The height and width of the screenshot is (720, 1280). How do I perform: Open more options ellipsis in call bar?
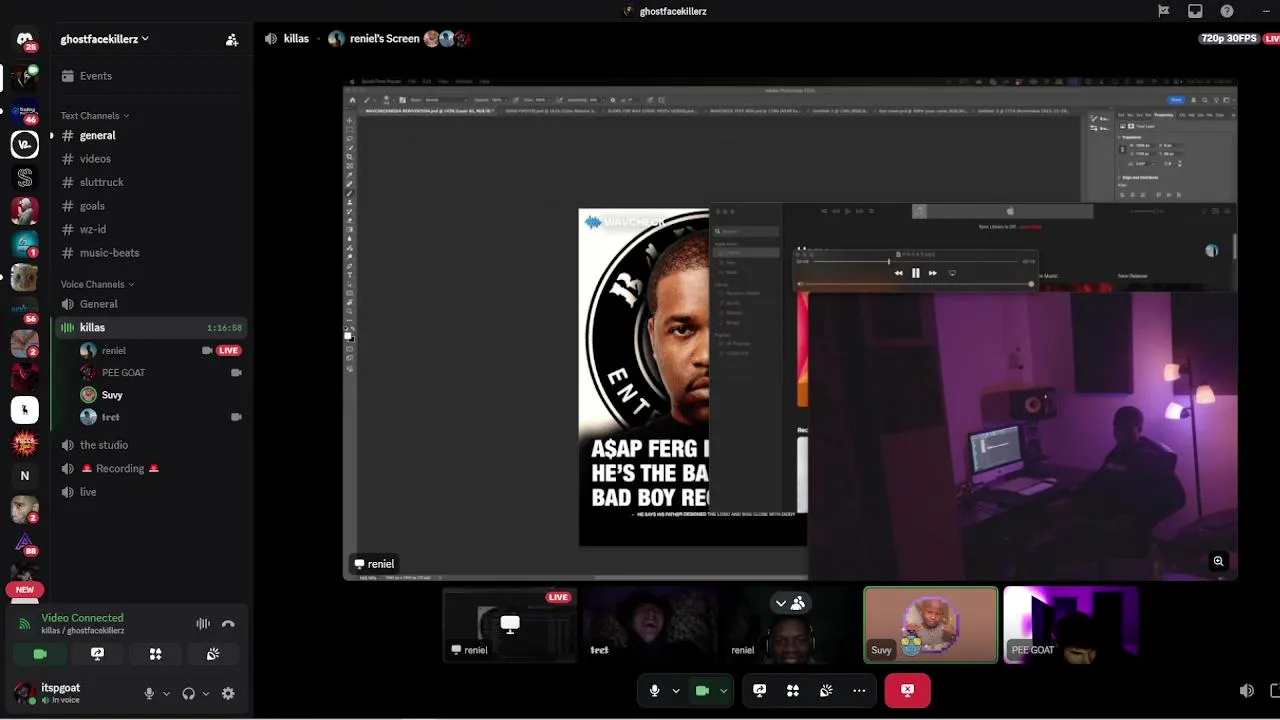(859, 690)
